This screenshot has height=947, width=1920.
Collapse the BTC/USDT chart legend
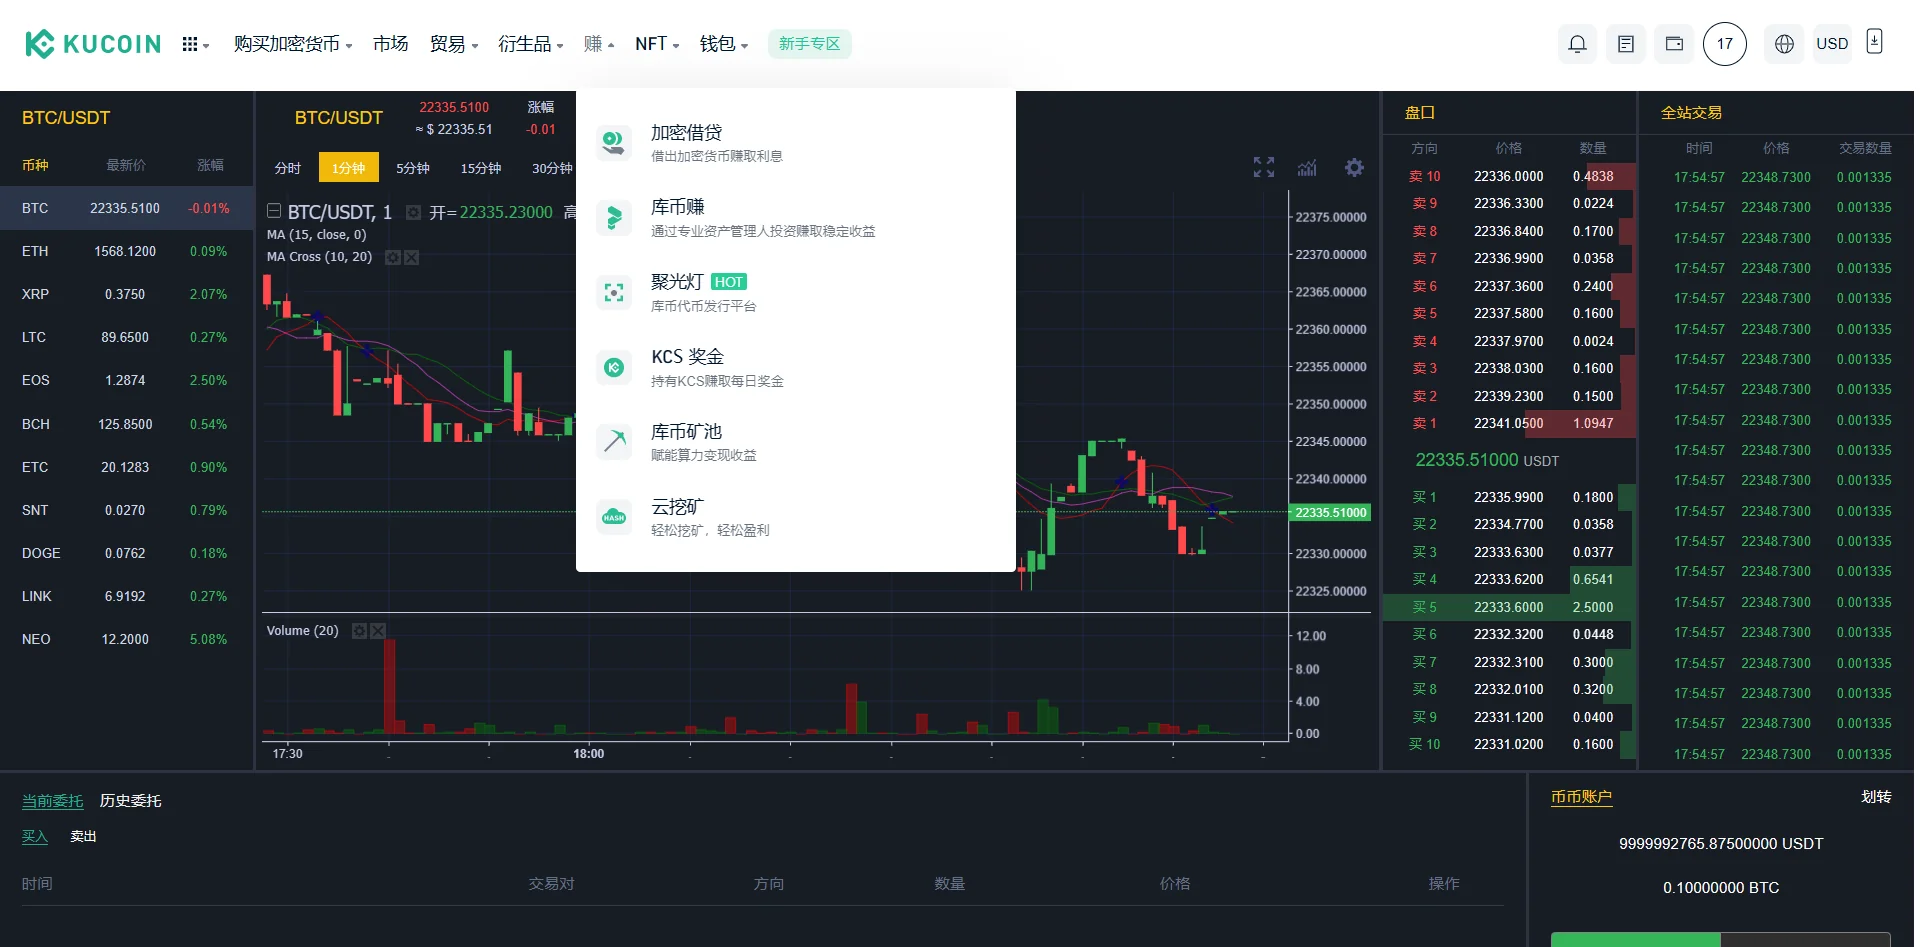[274, 211]
